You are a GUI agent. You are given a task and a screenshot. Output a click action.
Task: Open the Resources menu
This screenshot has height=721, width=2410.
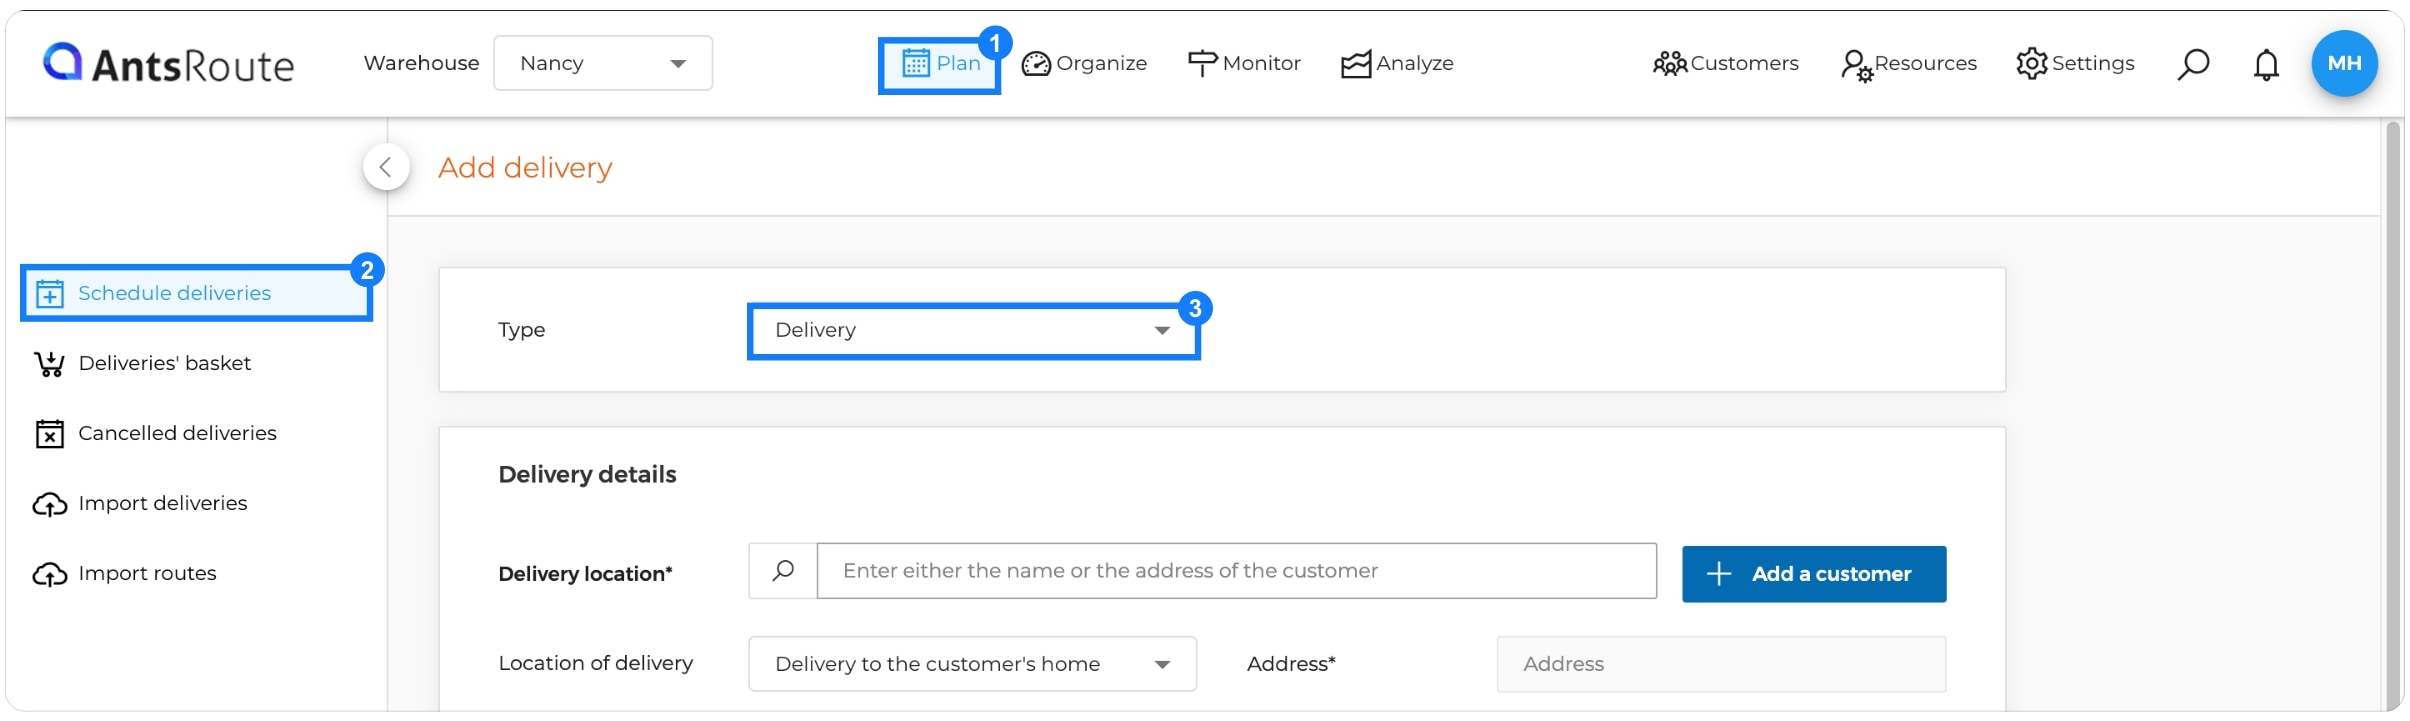pyautogui.click(x=1909, y=64)
